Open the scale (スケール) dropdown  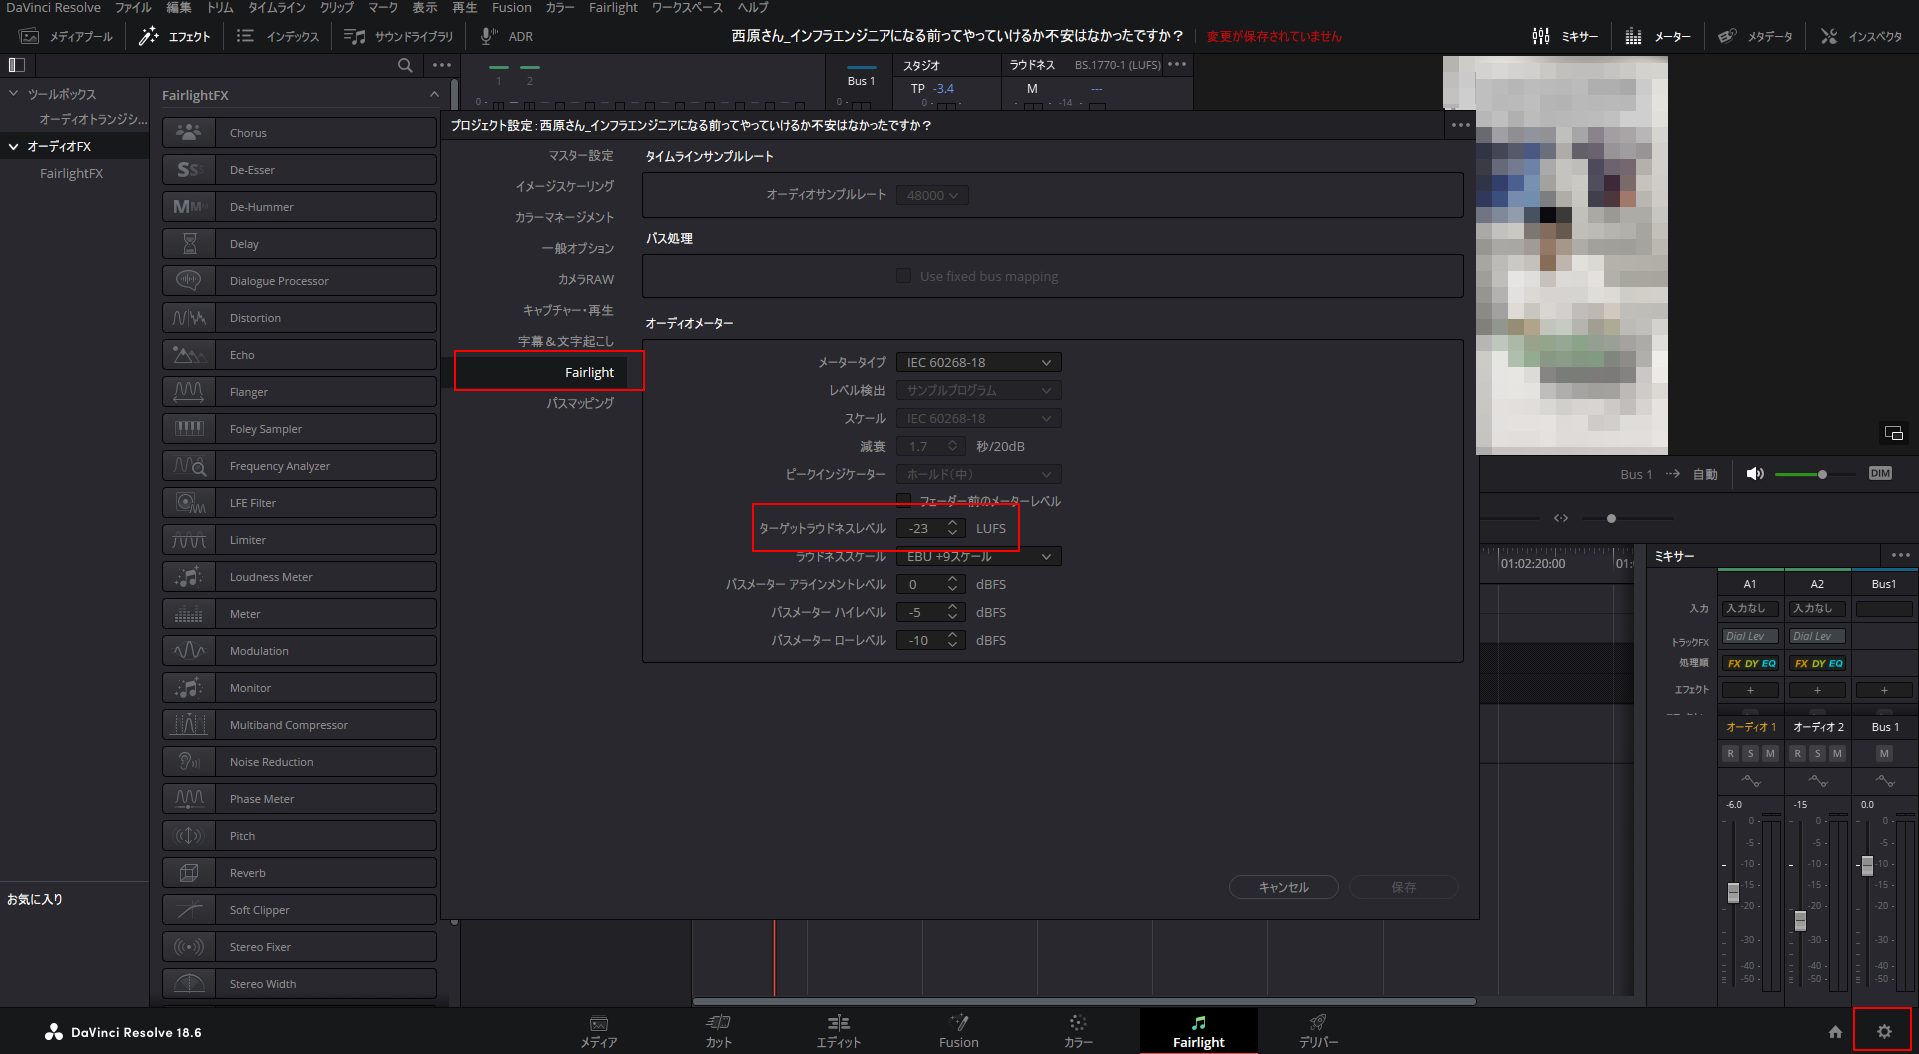[x=979, y=418]
